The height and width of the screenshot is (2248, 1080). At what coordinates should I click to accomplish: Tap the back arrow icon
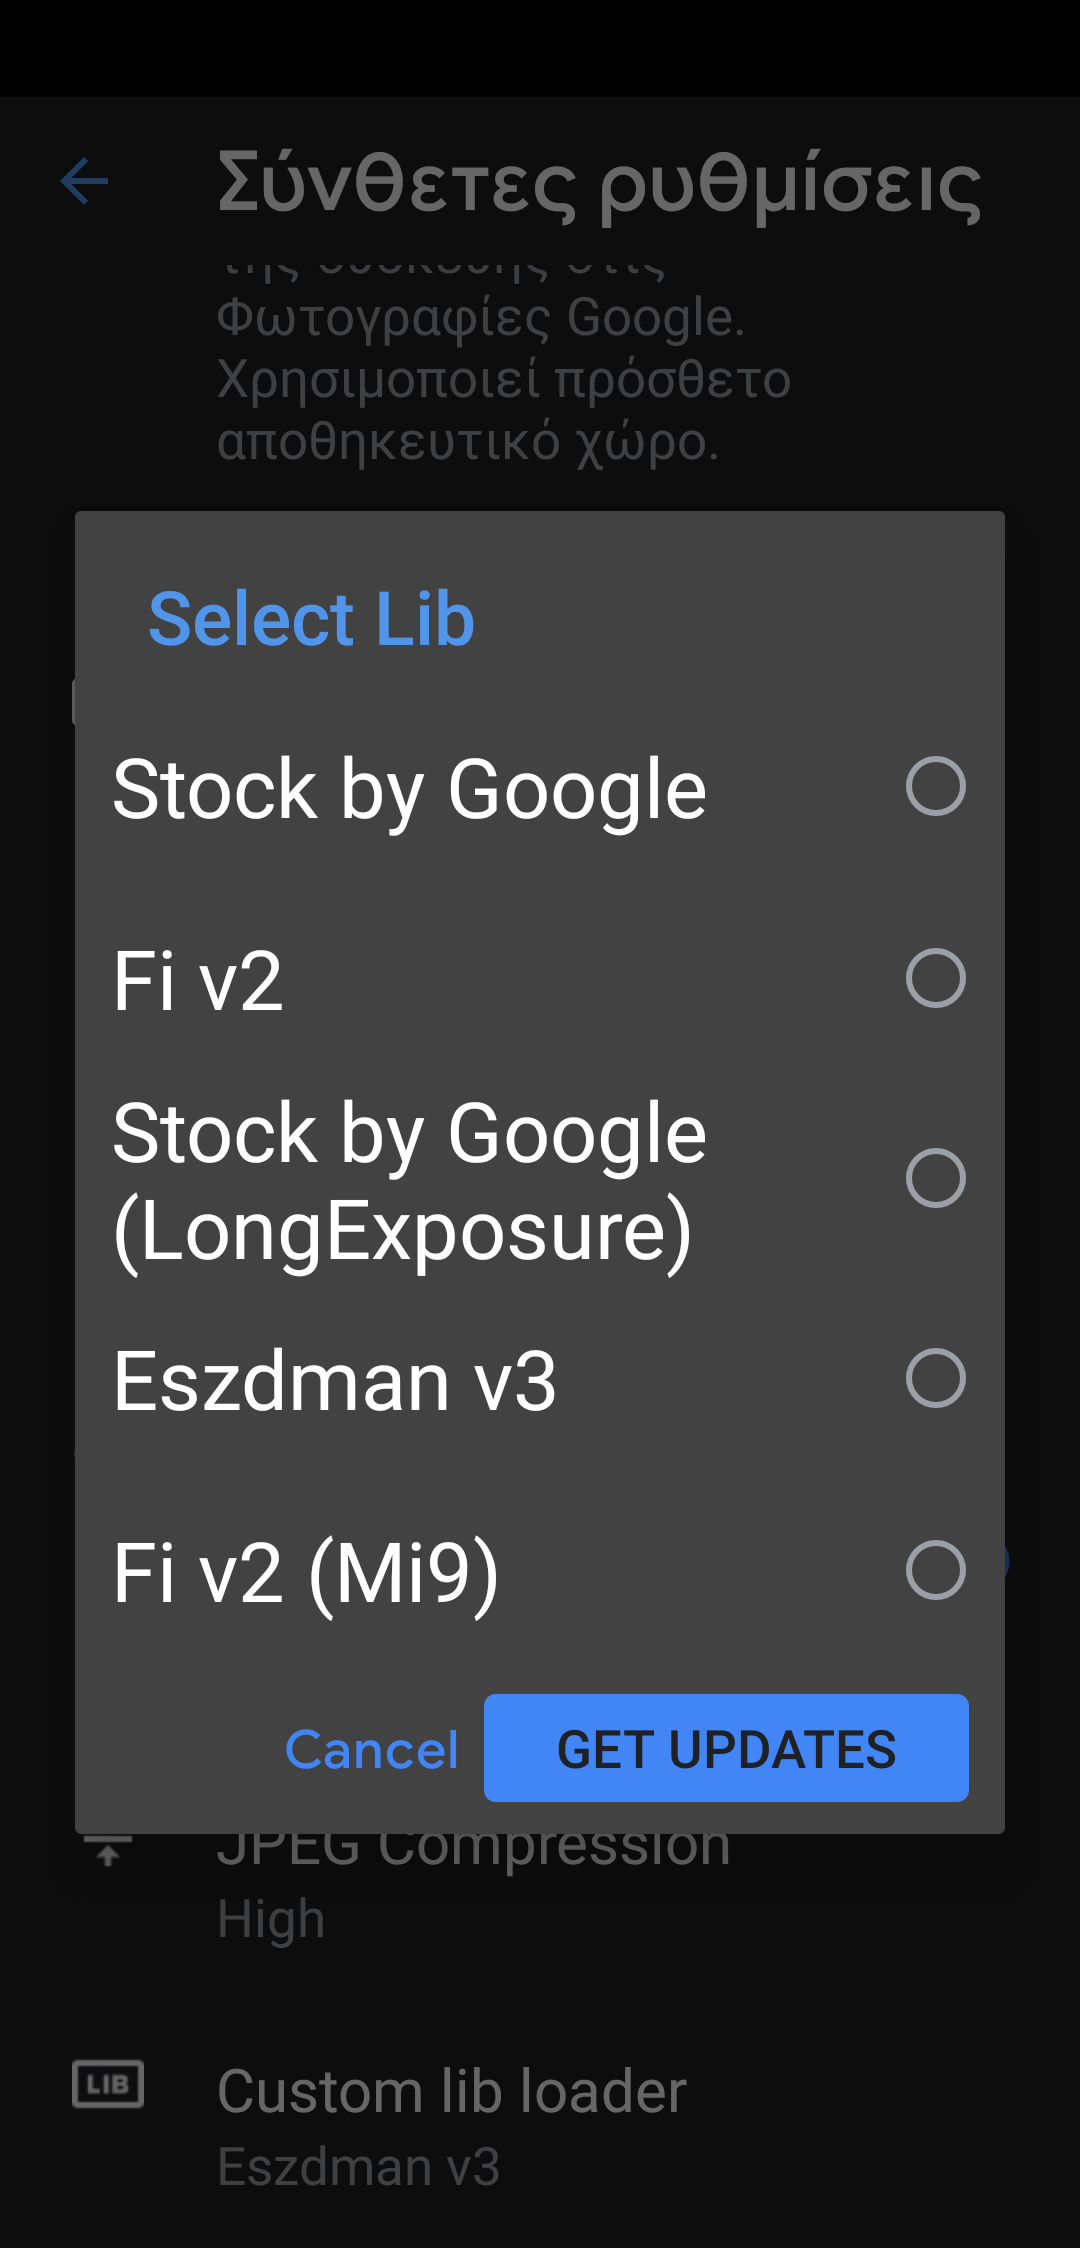(x=84, y=181)
